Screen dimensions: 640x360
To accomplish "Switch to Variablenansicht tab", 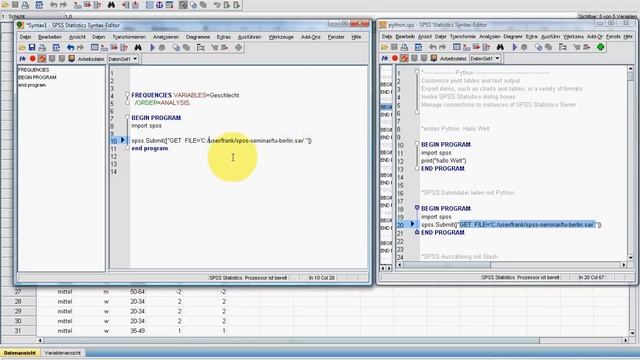I will point(62,353).
